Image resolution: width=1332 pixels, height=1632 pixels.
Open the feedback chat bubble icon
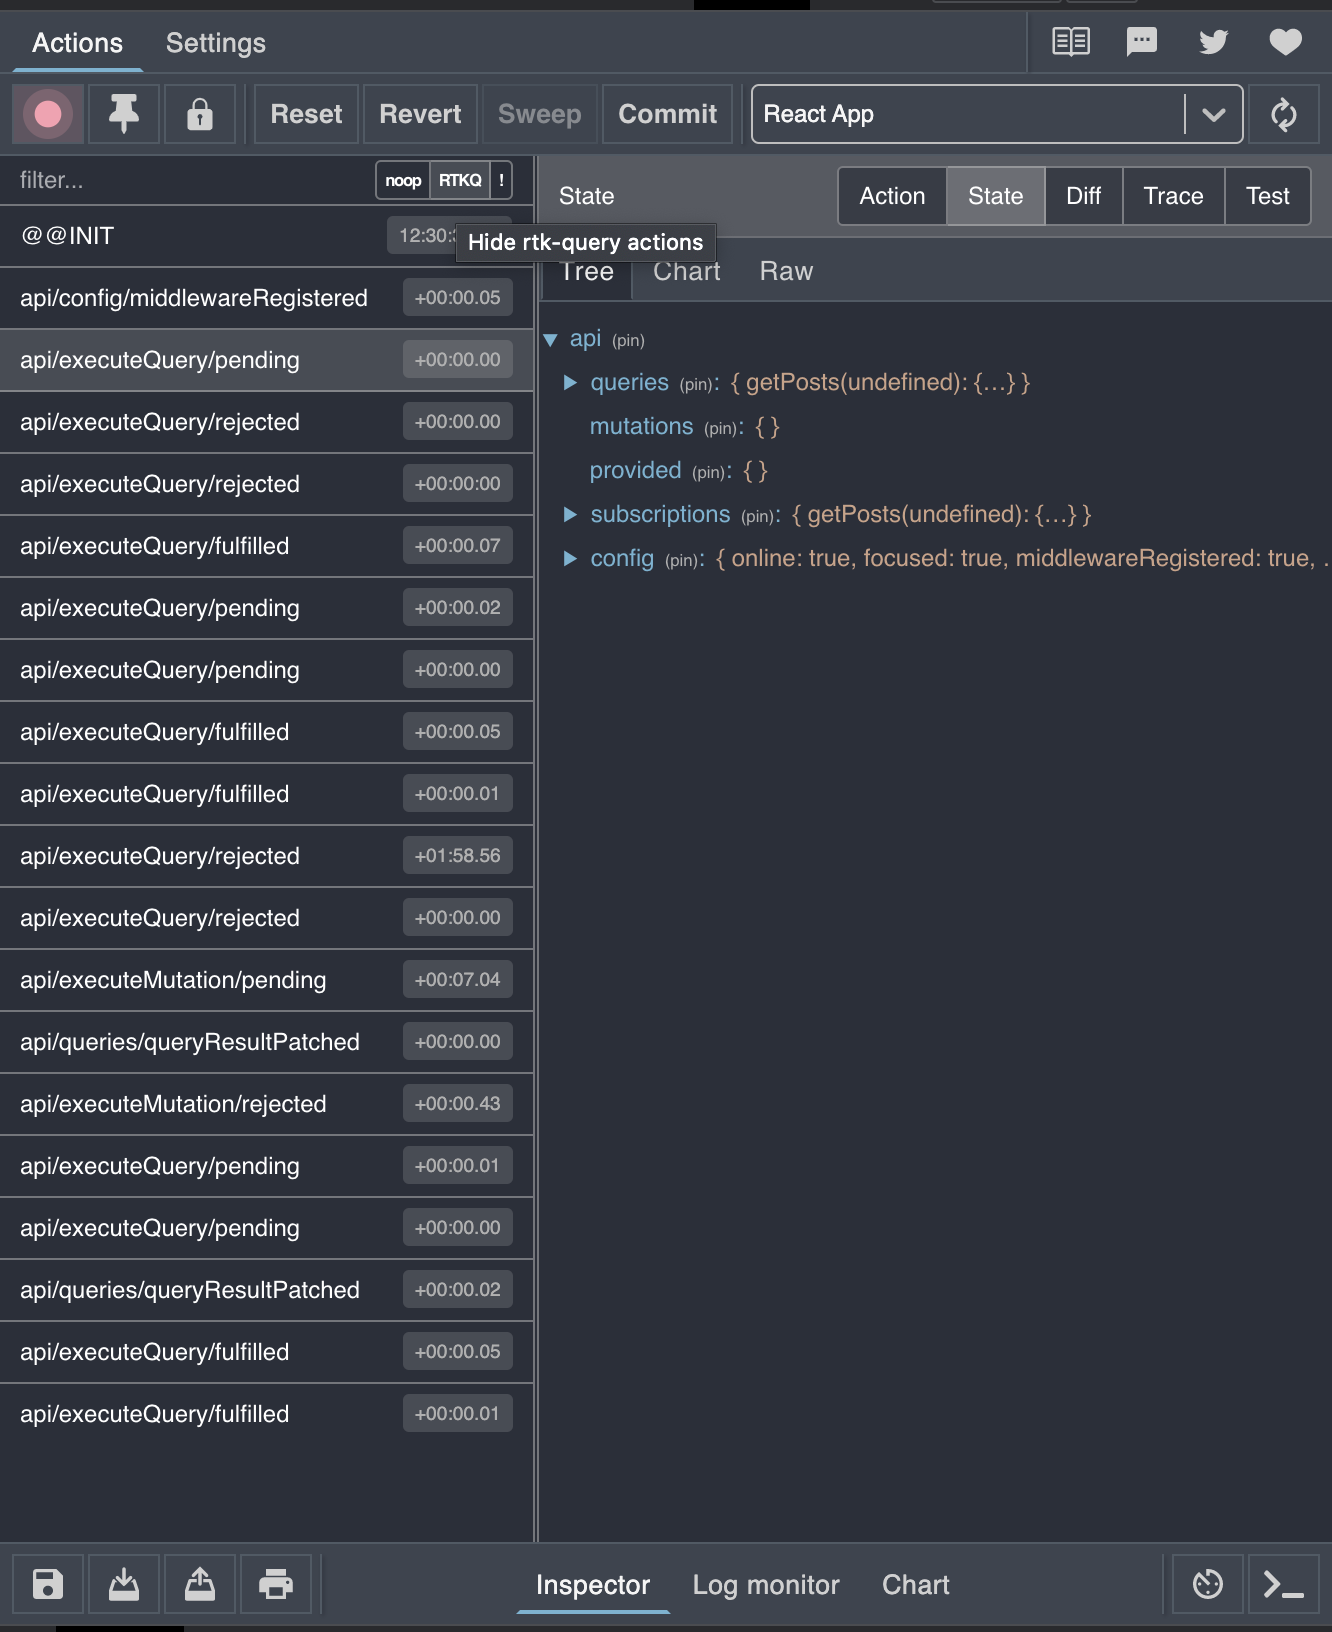click(x=1142, y=42)
